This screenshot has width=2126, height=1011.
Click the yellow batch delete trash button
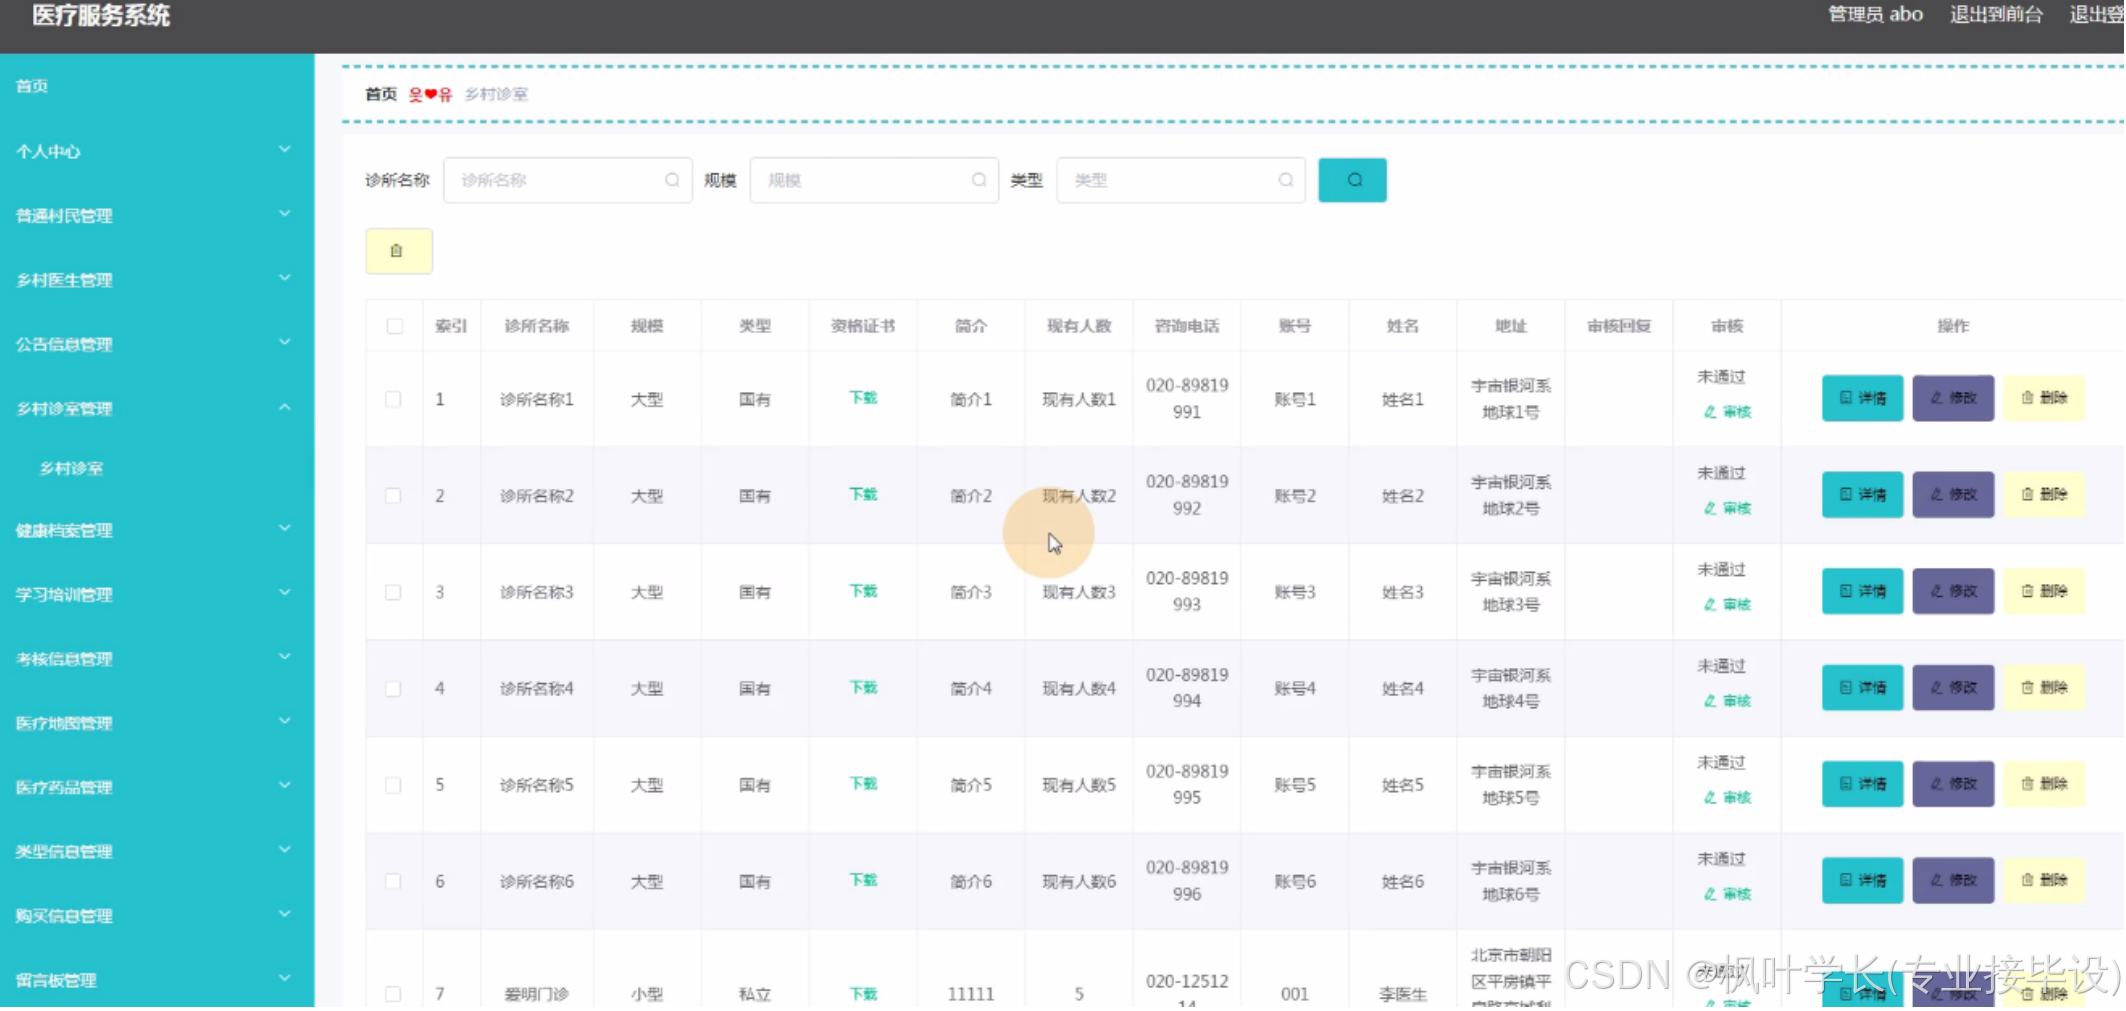(398, 251)
